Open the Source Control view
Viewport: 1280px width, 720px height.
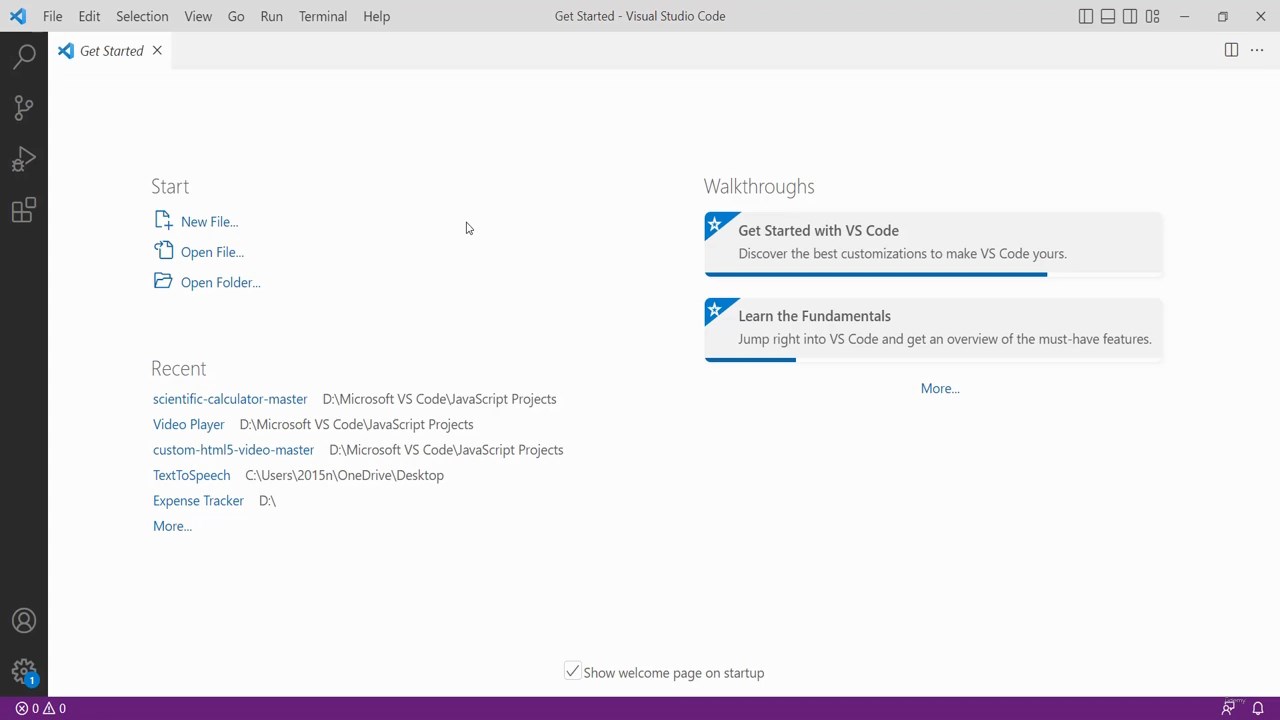pyautogui.click(x=24, y=107)
